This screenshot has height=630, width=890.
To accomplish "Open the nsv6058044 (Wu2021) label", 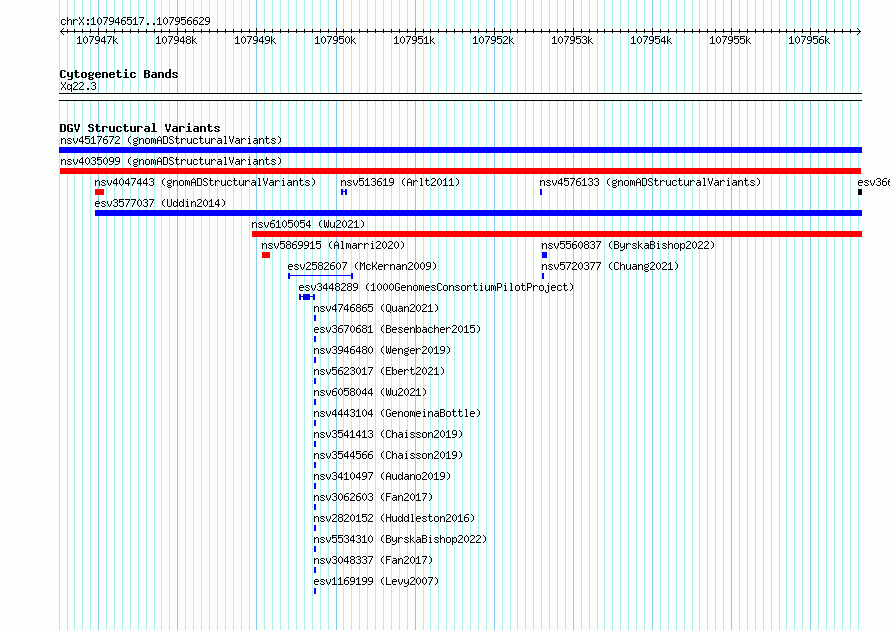I will click(x=370, y=392).
